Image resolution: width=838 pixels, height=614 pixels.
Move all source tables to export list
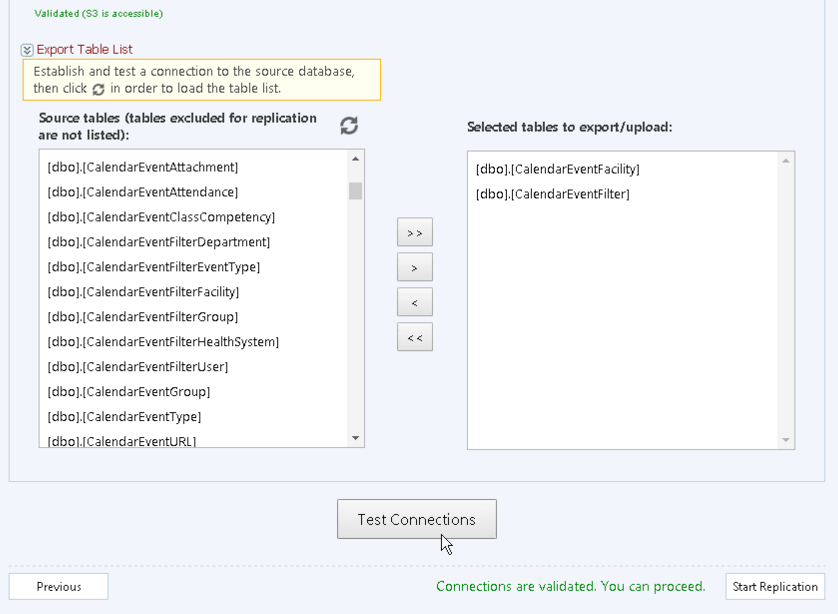(x=414, y=231)
